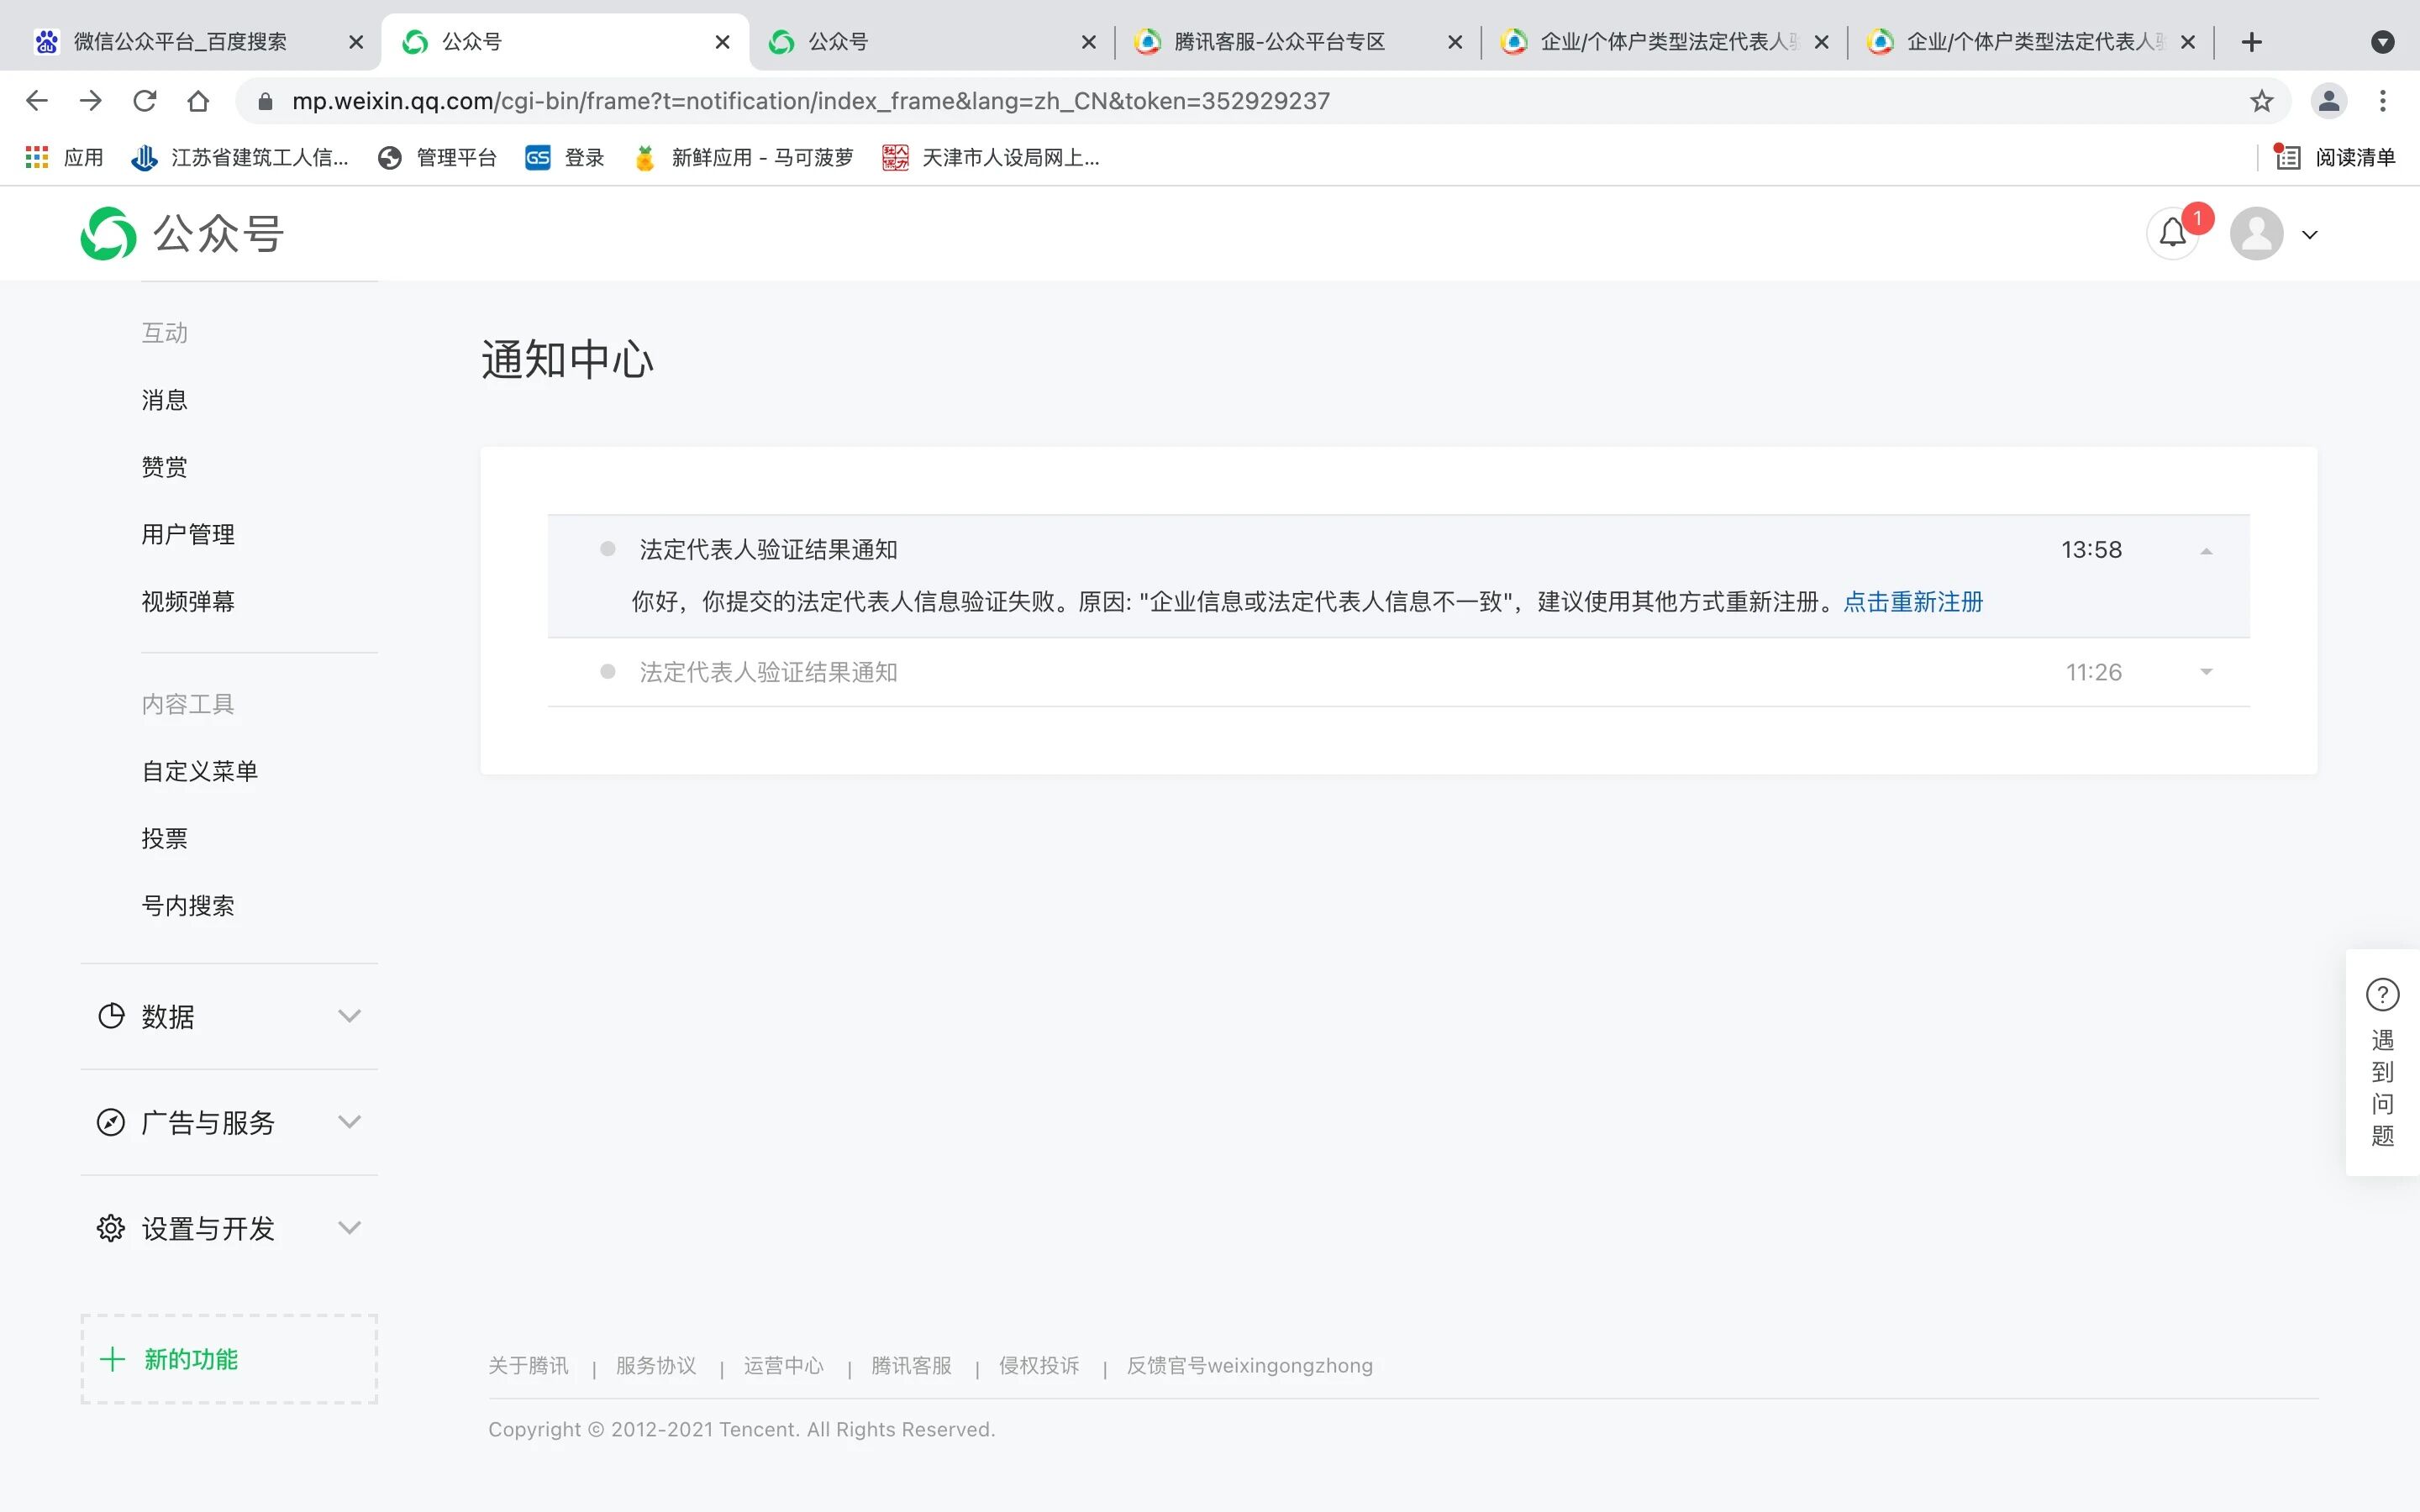The height and width of the screenshot is (1512, 2420).
Task: Collapse the 13:58 notification arrow
Action: (2206, 551)
